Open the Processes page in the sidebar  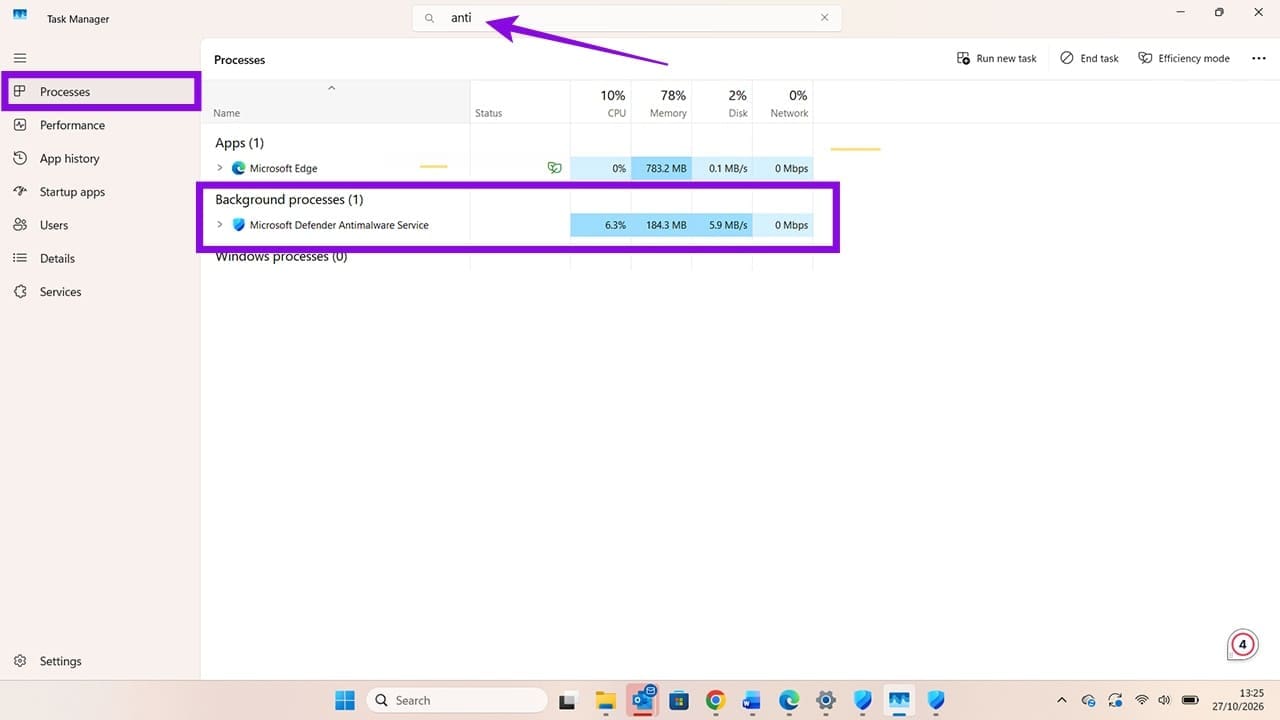tap(100, 92)
